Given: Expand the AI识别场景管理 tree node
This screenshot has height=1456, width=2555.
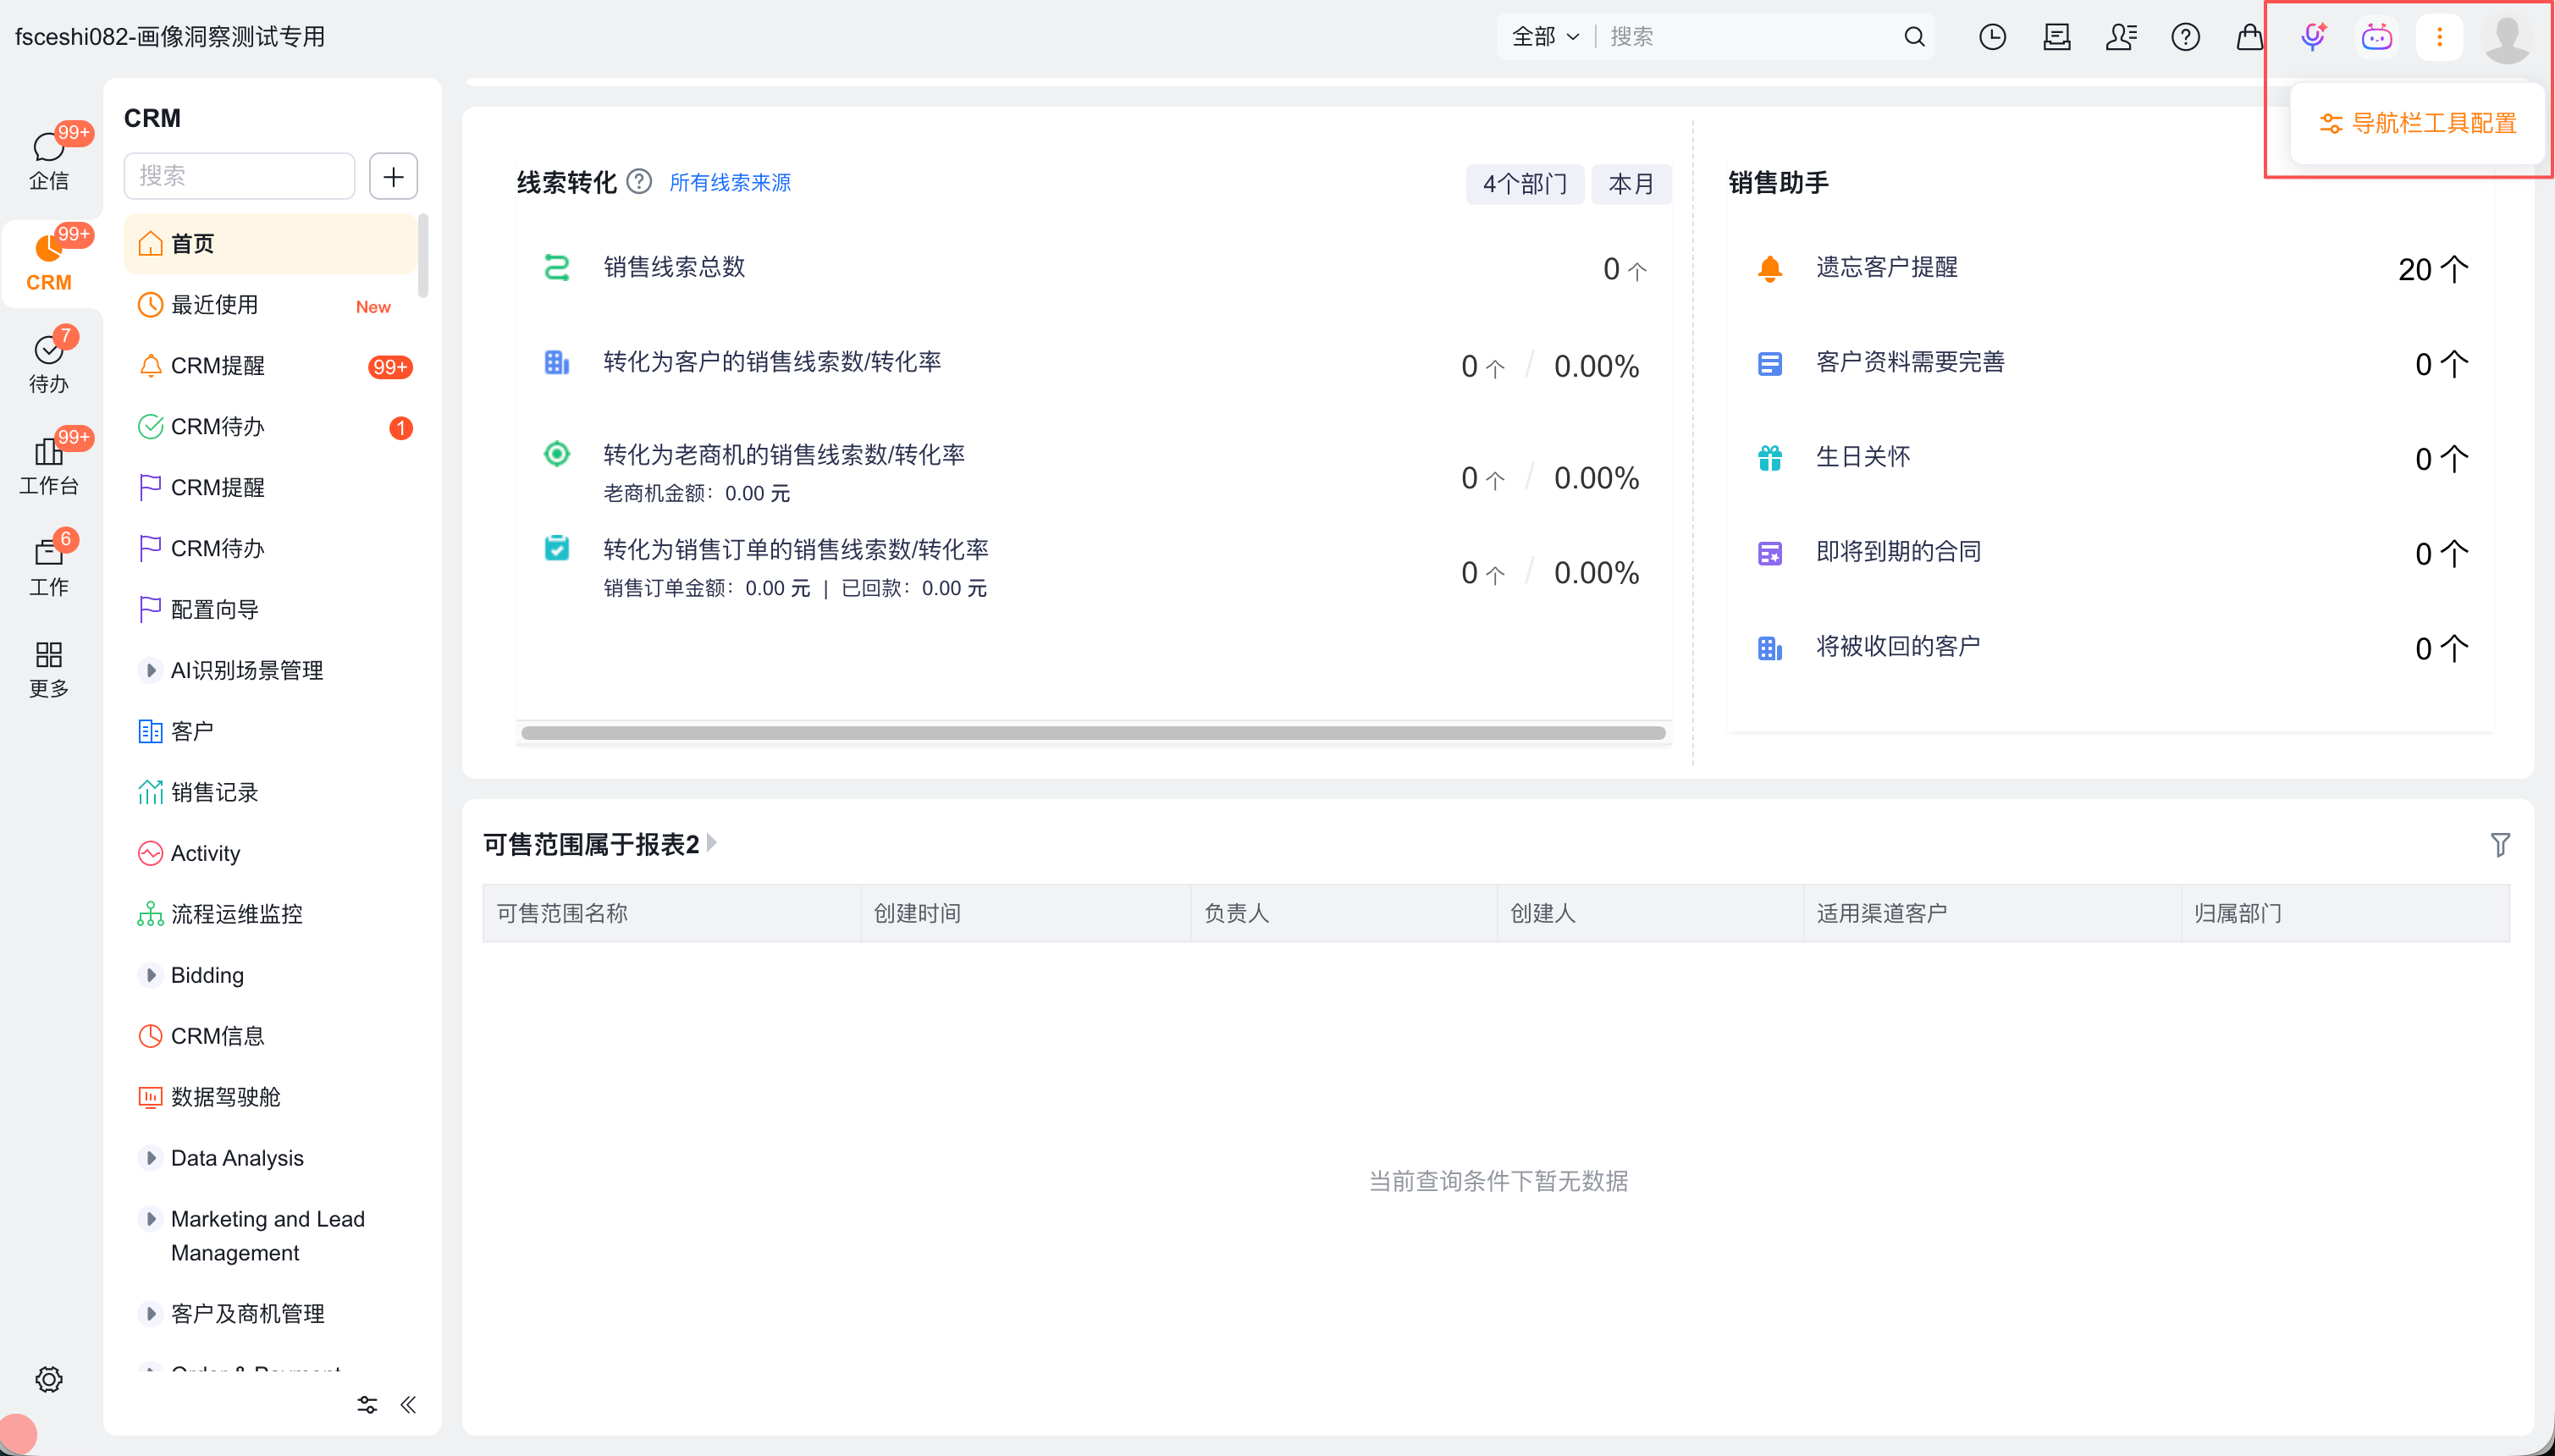Looking at the screenshot, I should pyautogui.click(x=151, y=670).
